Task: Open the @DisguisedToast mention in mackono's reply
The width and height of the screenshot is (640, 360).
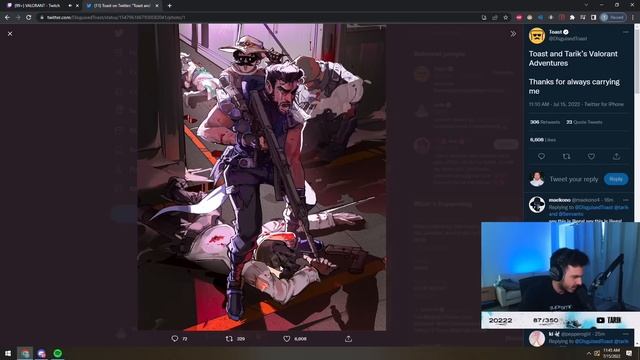Action: (x=594, y=207)
